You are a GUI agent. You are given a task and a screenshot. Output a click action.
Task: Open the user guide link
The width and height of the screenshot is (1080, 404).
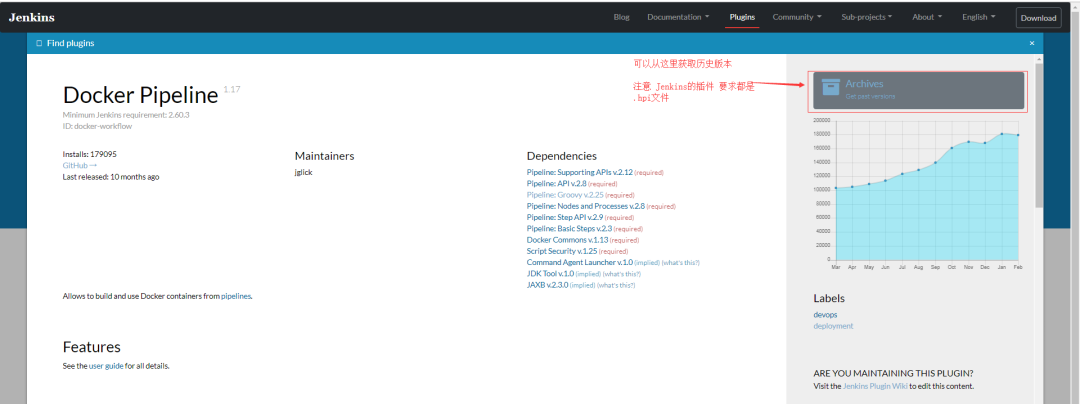(x=106, y=366)
